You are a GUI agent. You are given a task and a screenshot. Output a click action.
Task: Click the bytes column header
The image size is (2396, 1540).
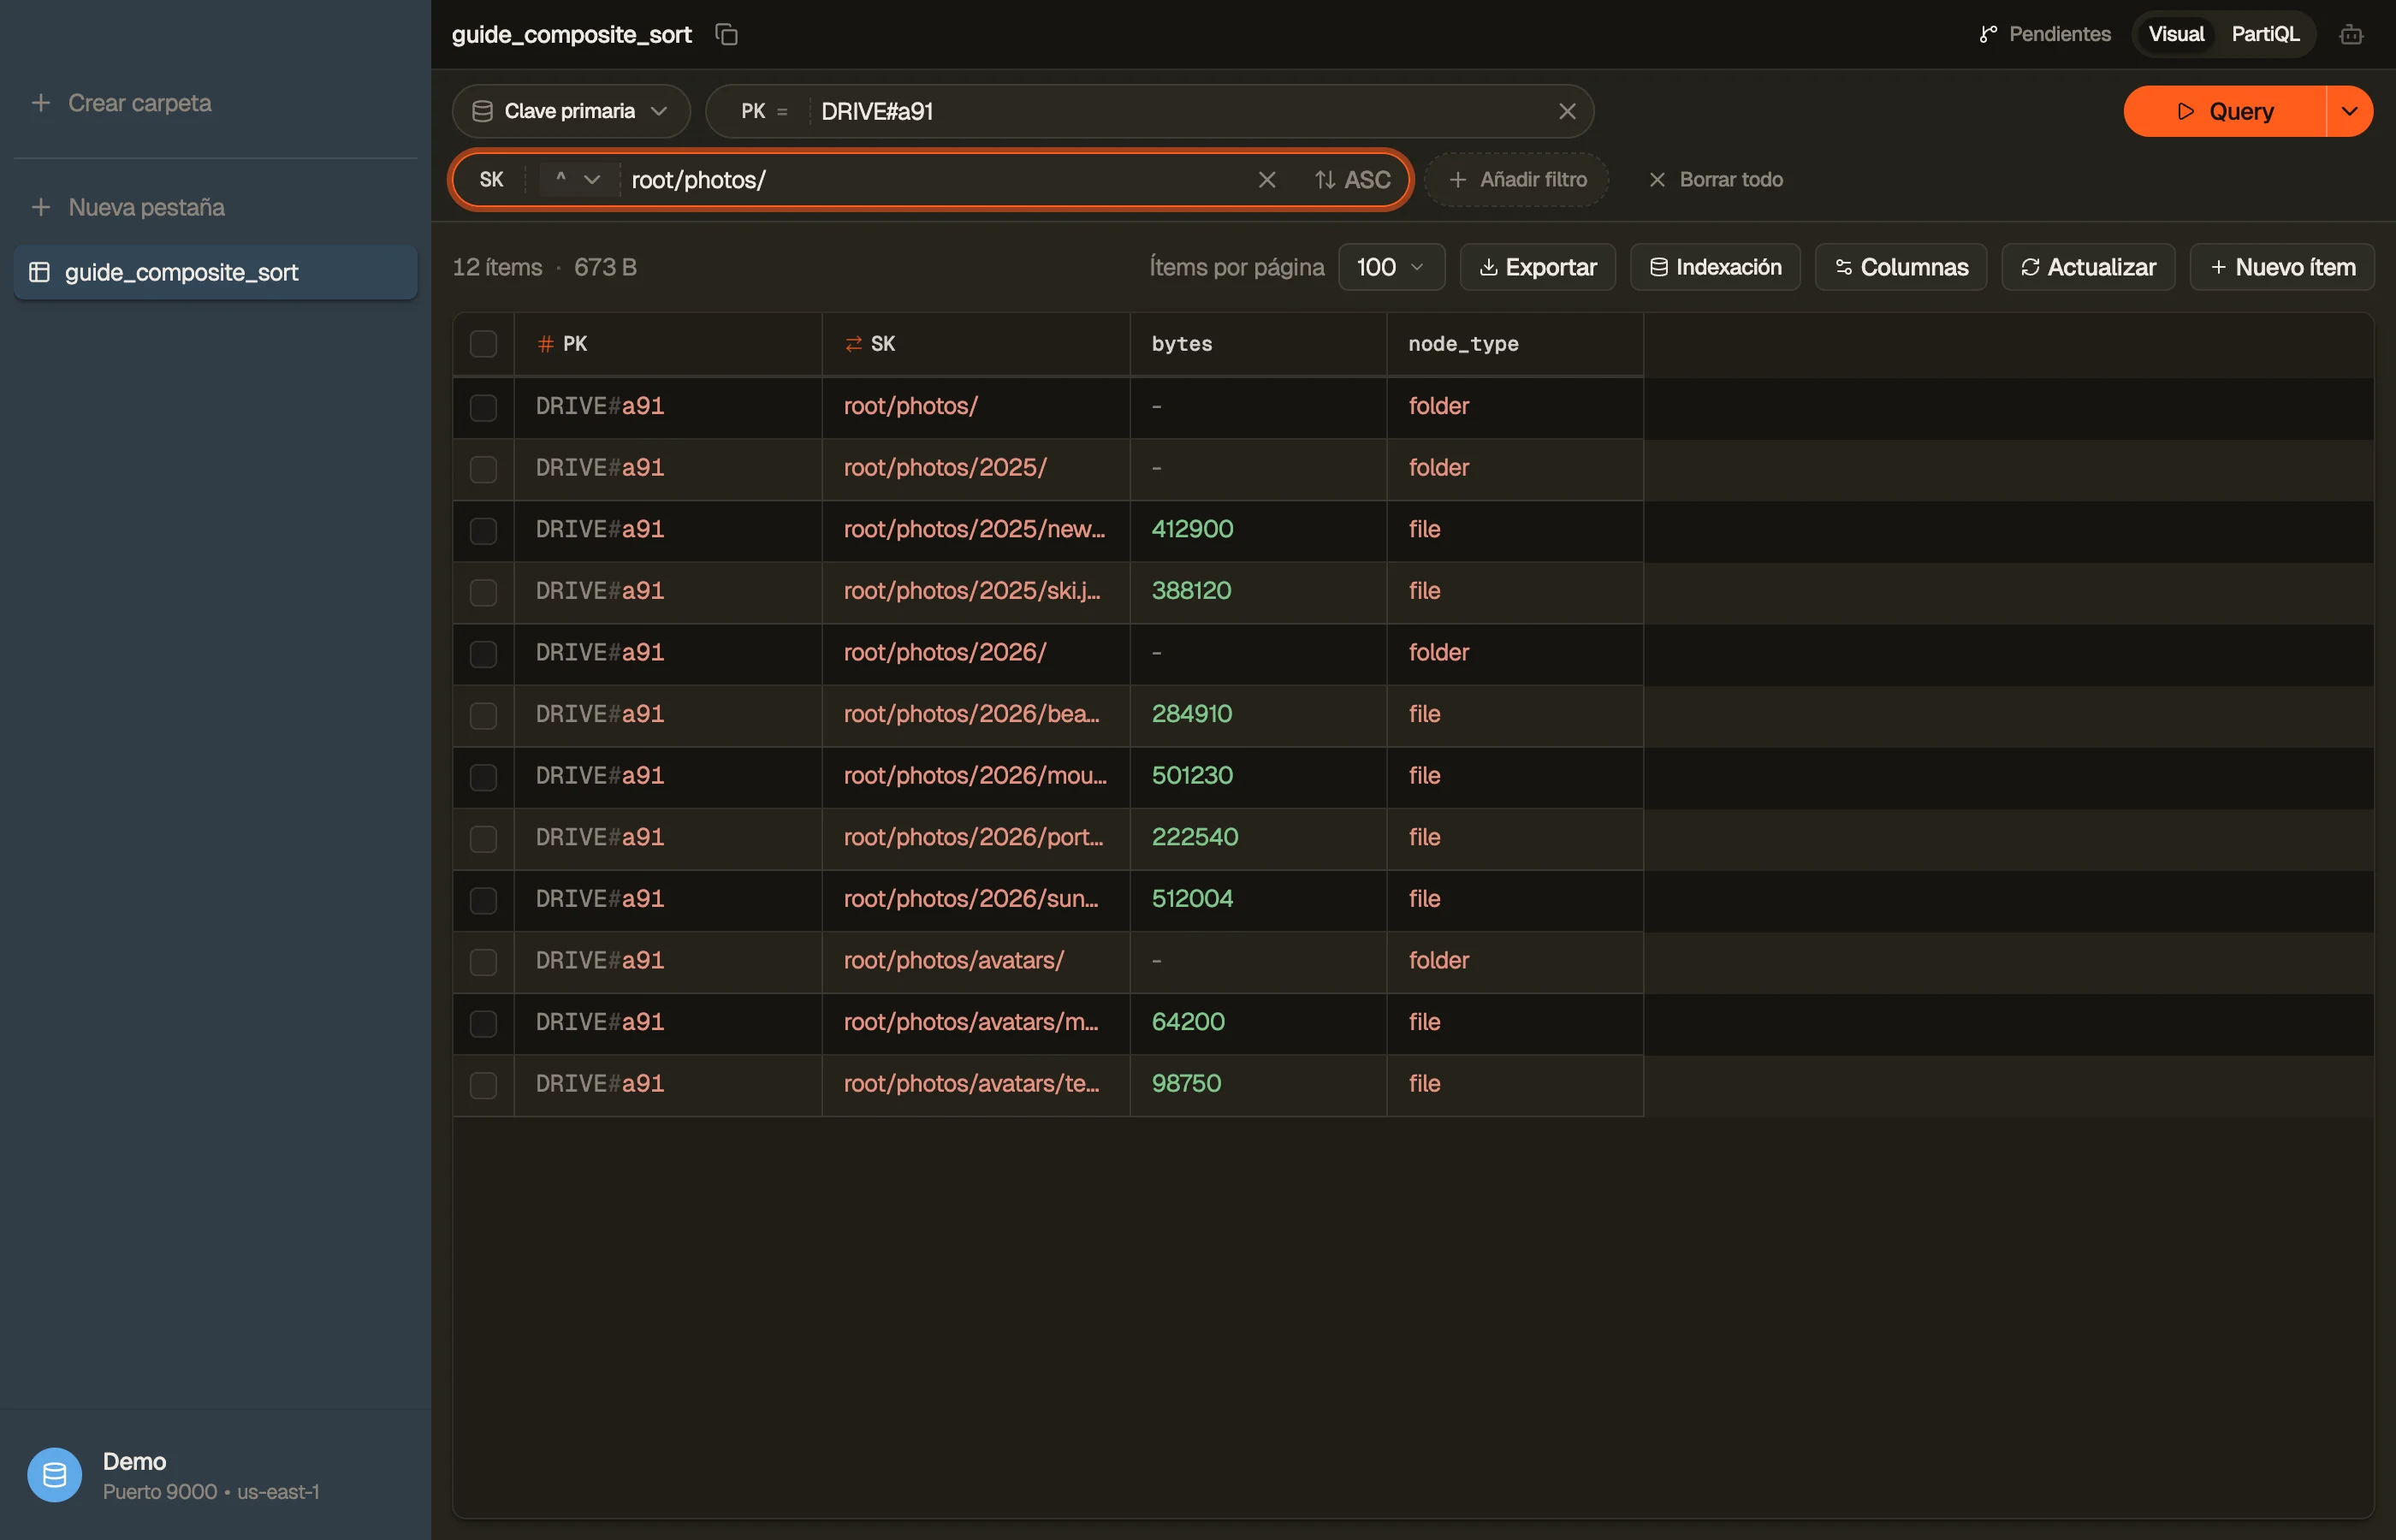coord(1258,344)
